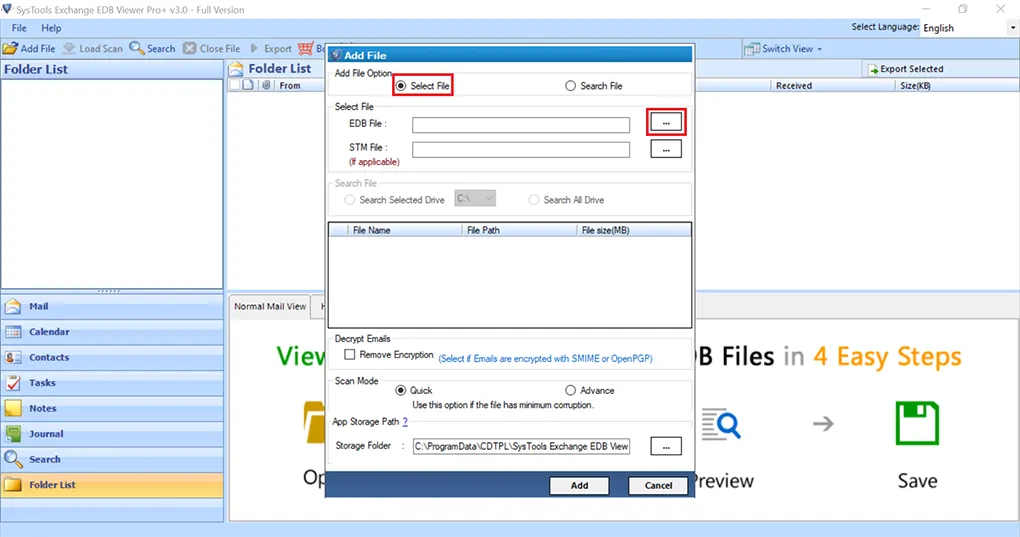Browse for EDB file with ... button
Viewport: 1020px width, 537px height.
click(666, 122)
